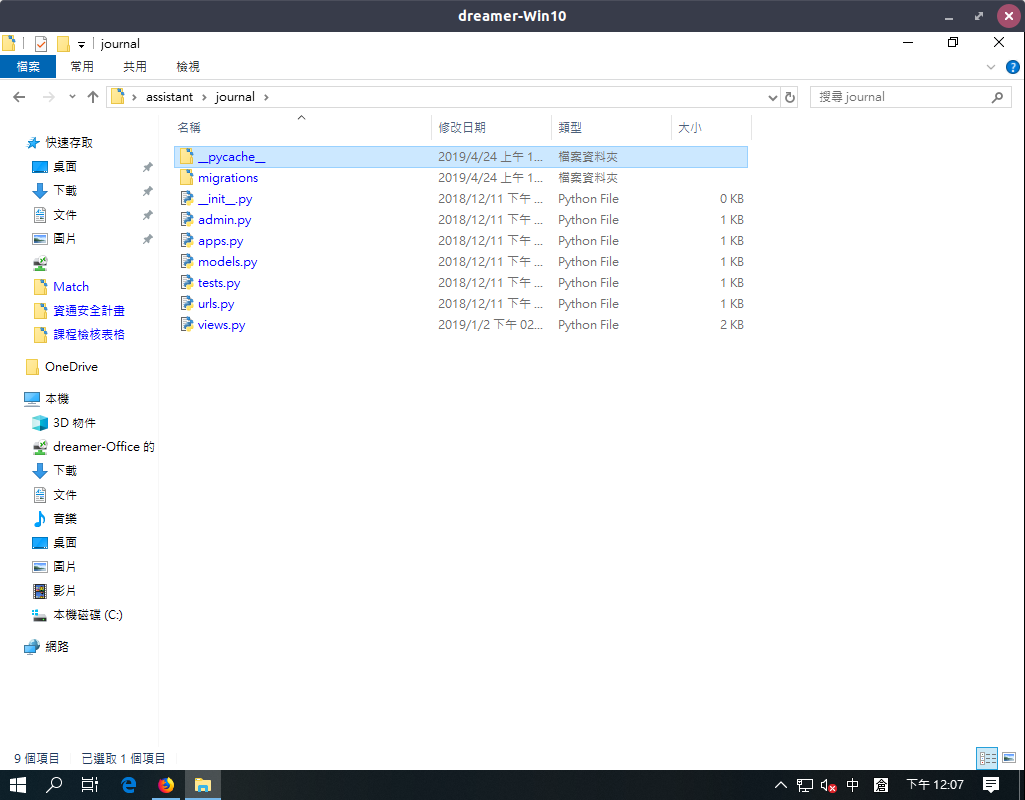The width and height of the screenshot is (1025, 800).
Task: Switch to details view in status bar
Action: 987,758
